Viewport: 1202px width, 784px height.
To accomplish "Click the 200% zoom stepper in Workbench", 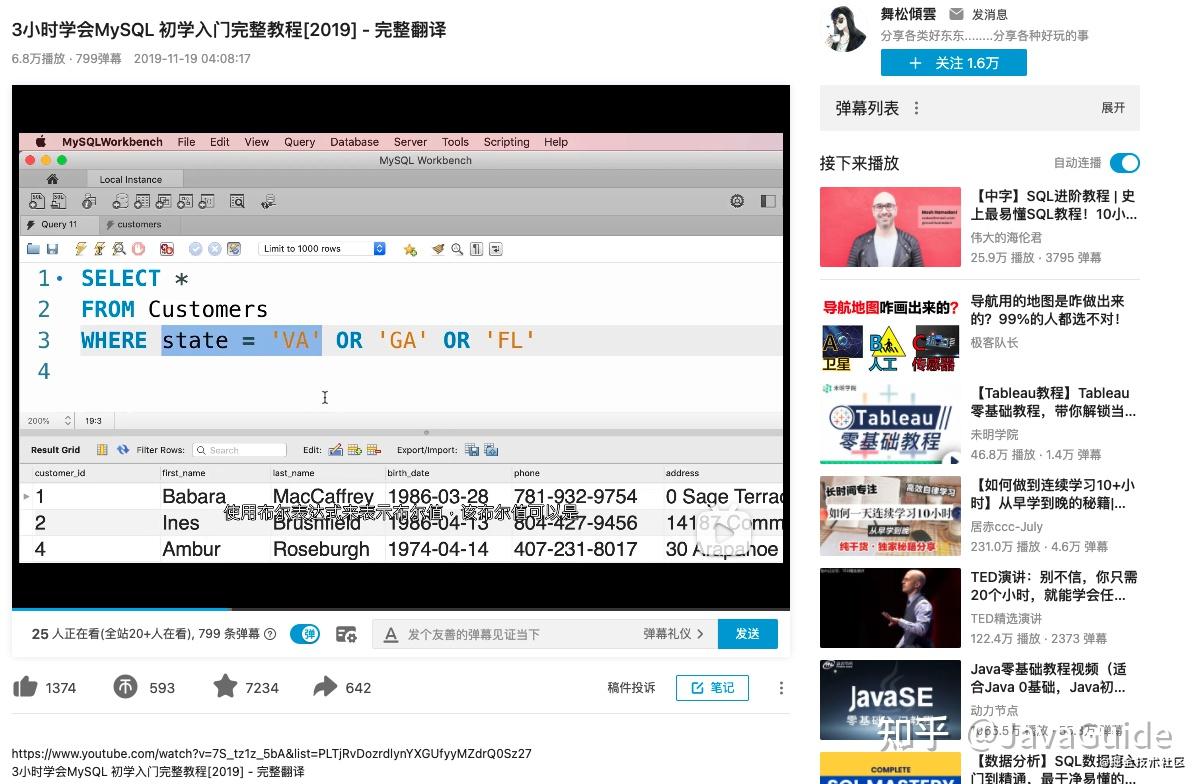I will 68,421.
